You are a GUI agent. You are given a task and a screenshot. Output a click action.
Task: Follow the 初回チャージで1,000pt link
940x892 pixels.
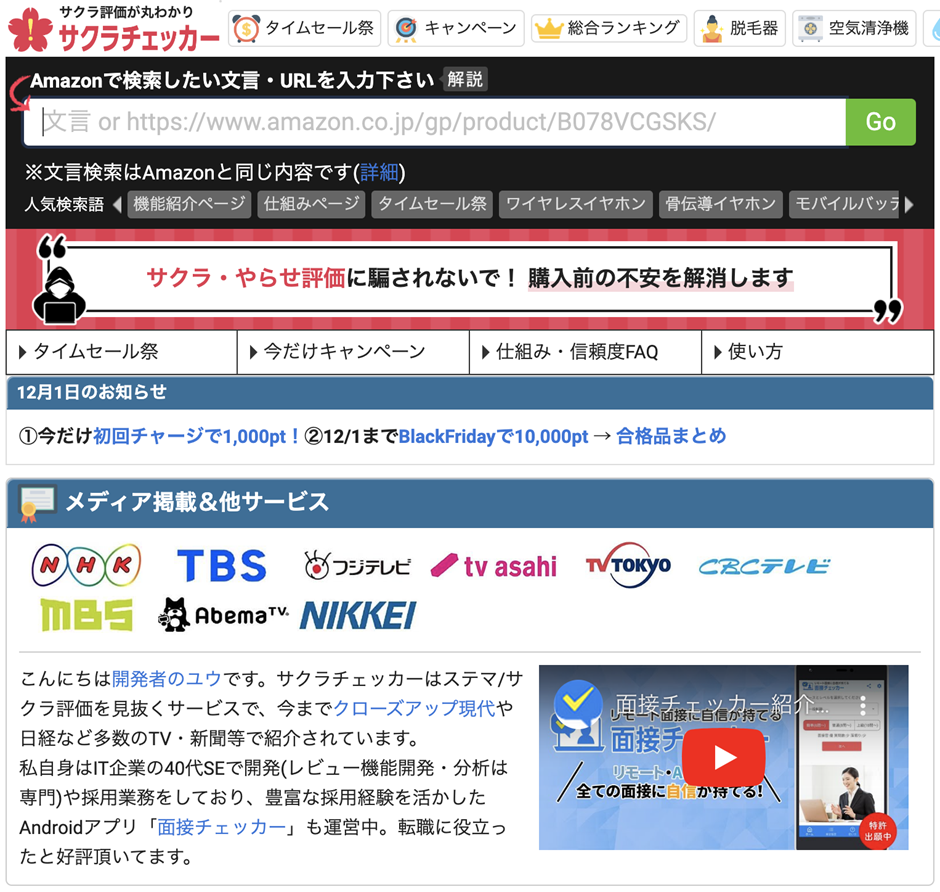[196, 436]
